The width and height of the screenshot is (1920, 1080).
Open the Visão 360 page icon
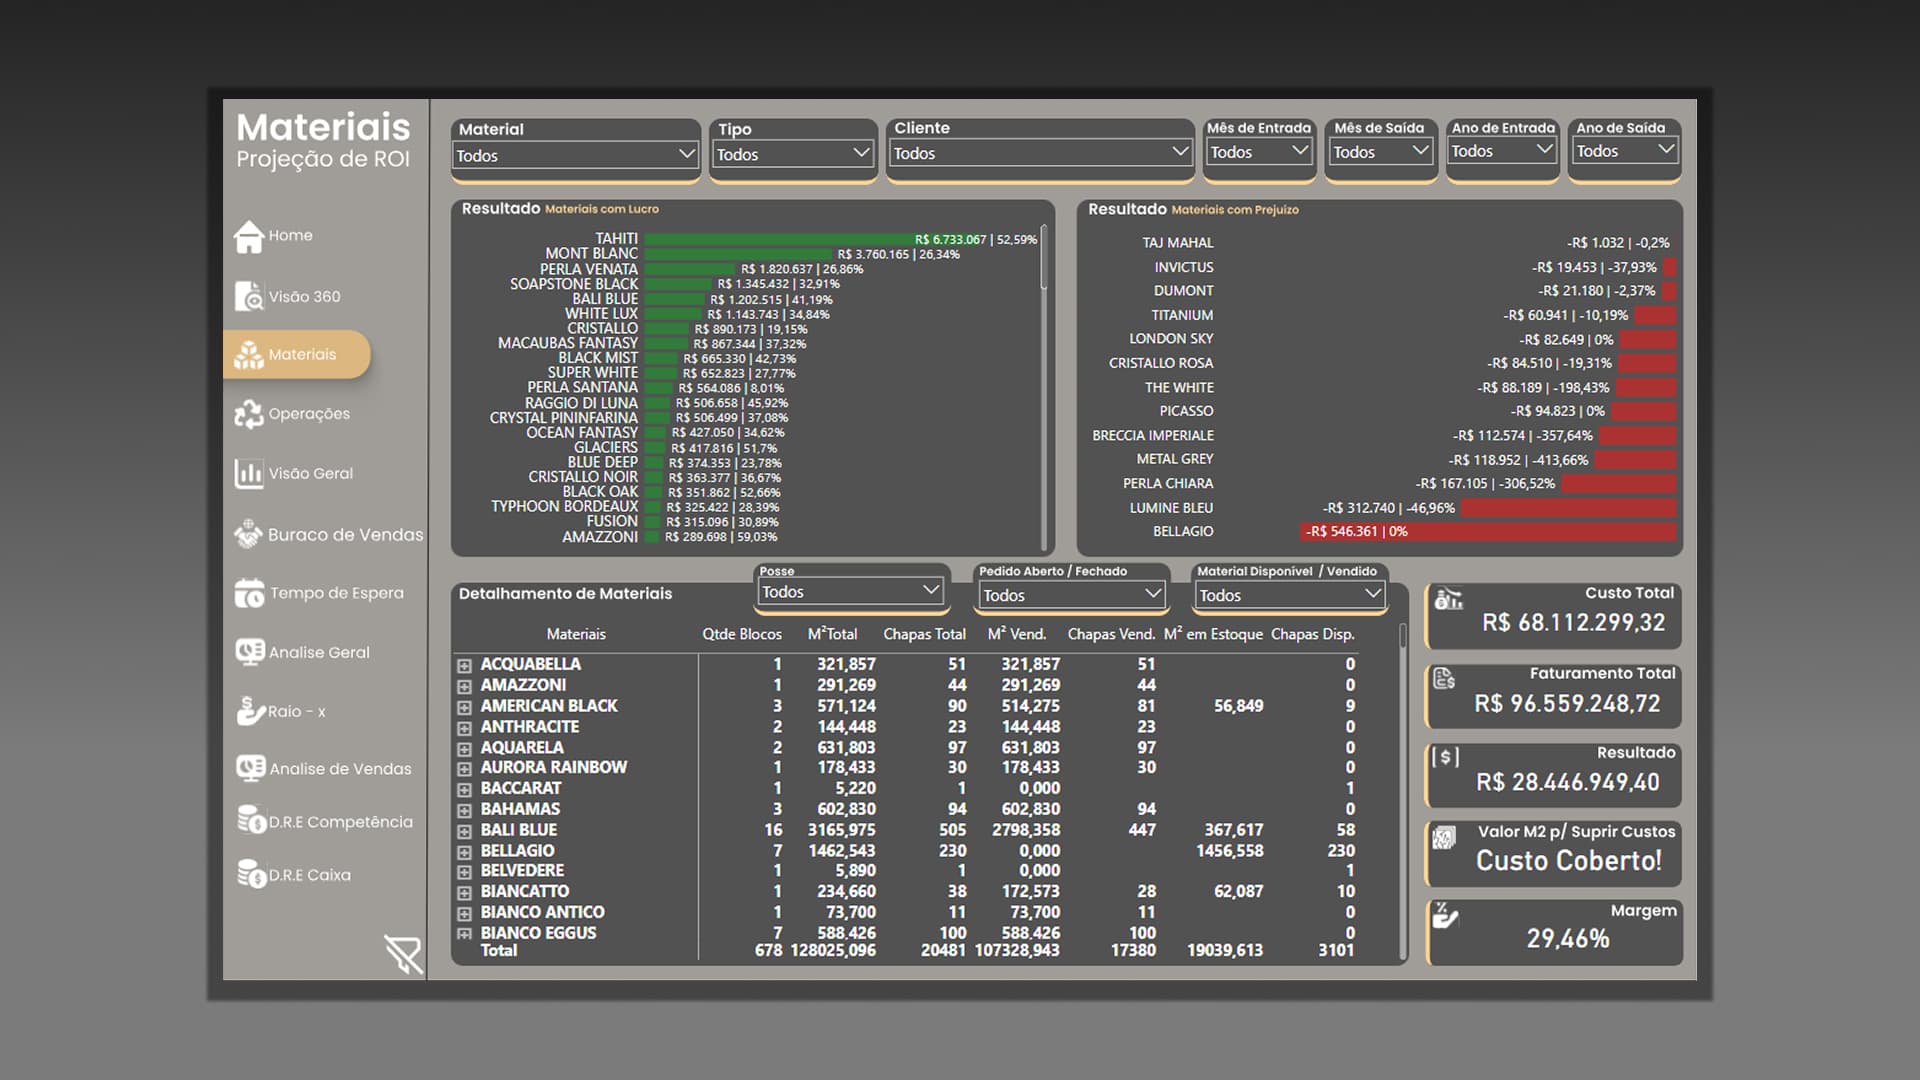248,297
